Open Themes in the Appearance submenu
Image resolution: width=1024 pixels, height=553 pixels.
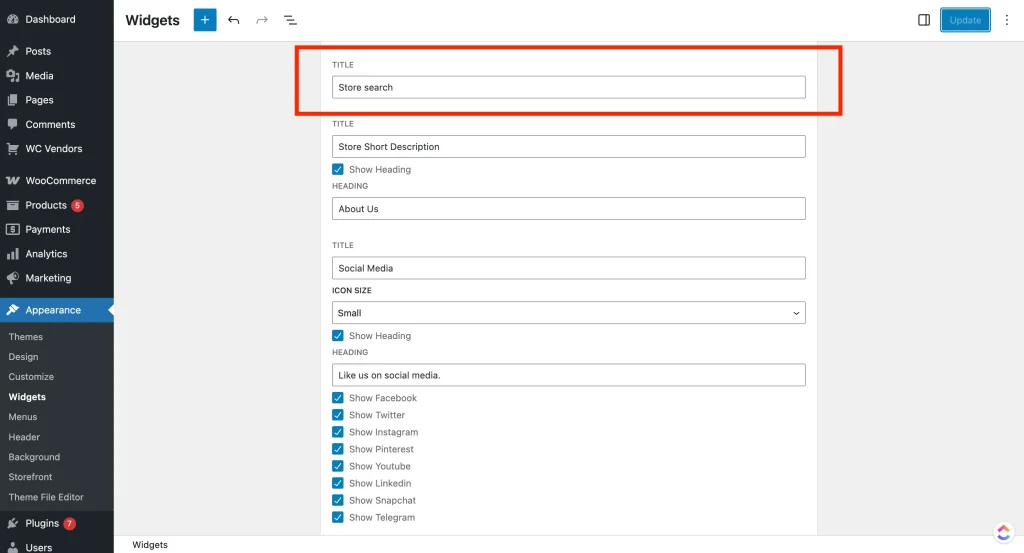26,337
